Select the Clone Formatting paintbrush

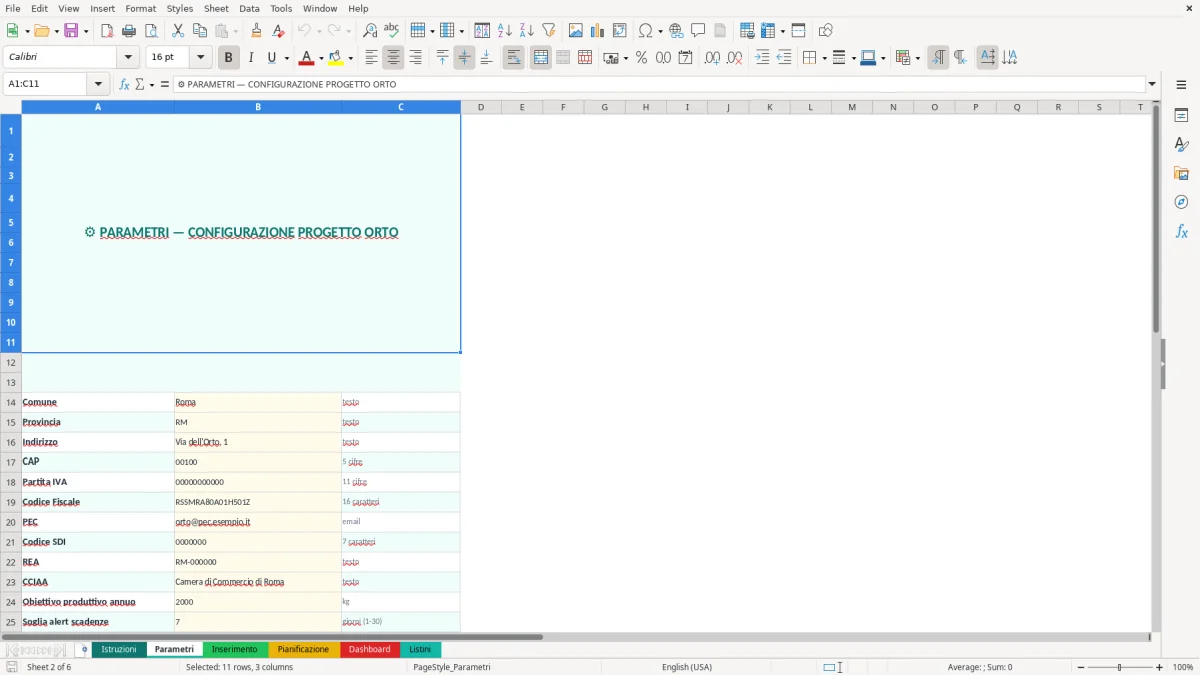point(256,31)
